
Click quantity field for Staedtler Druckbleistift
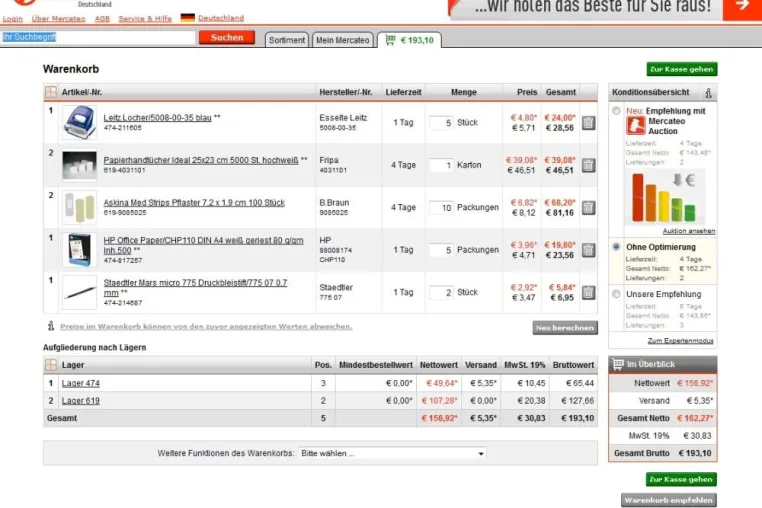[x=441, y=292]
